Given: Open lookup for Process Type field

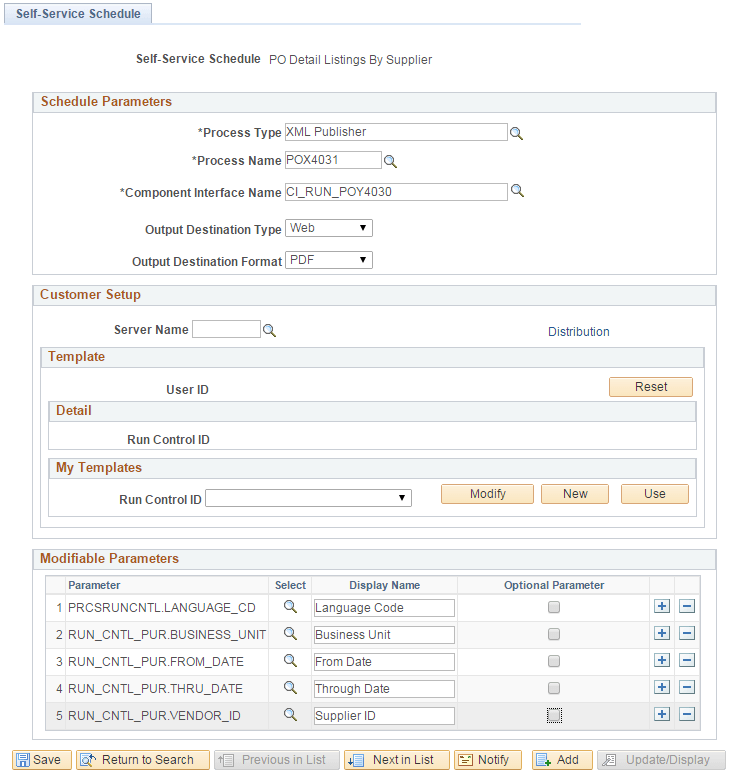Looking at the screenshot, I should point(516,133).
